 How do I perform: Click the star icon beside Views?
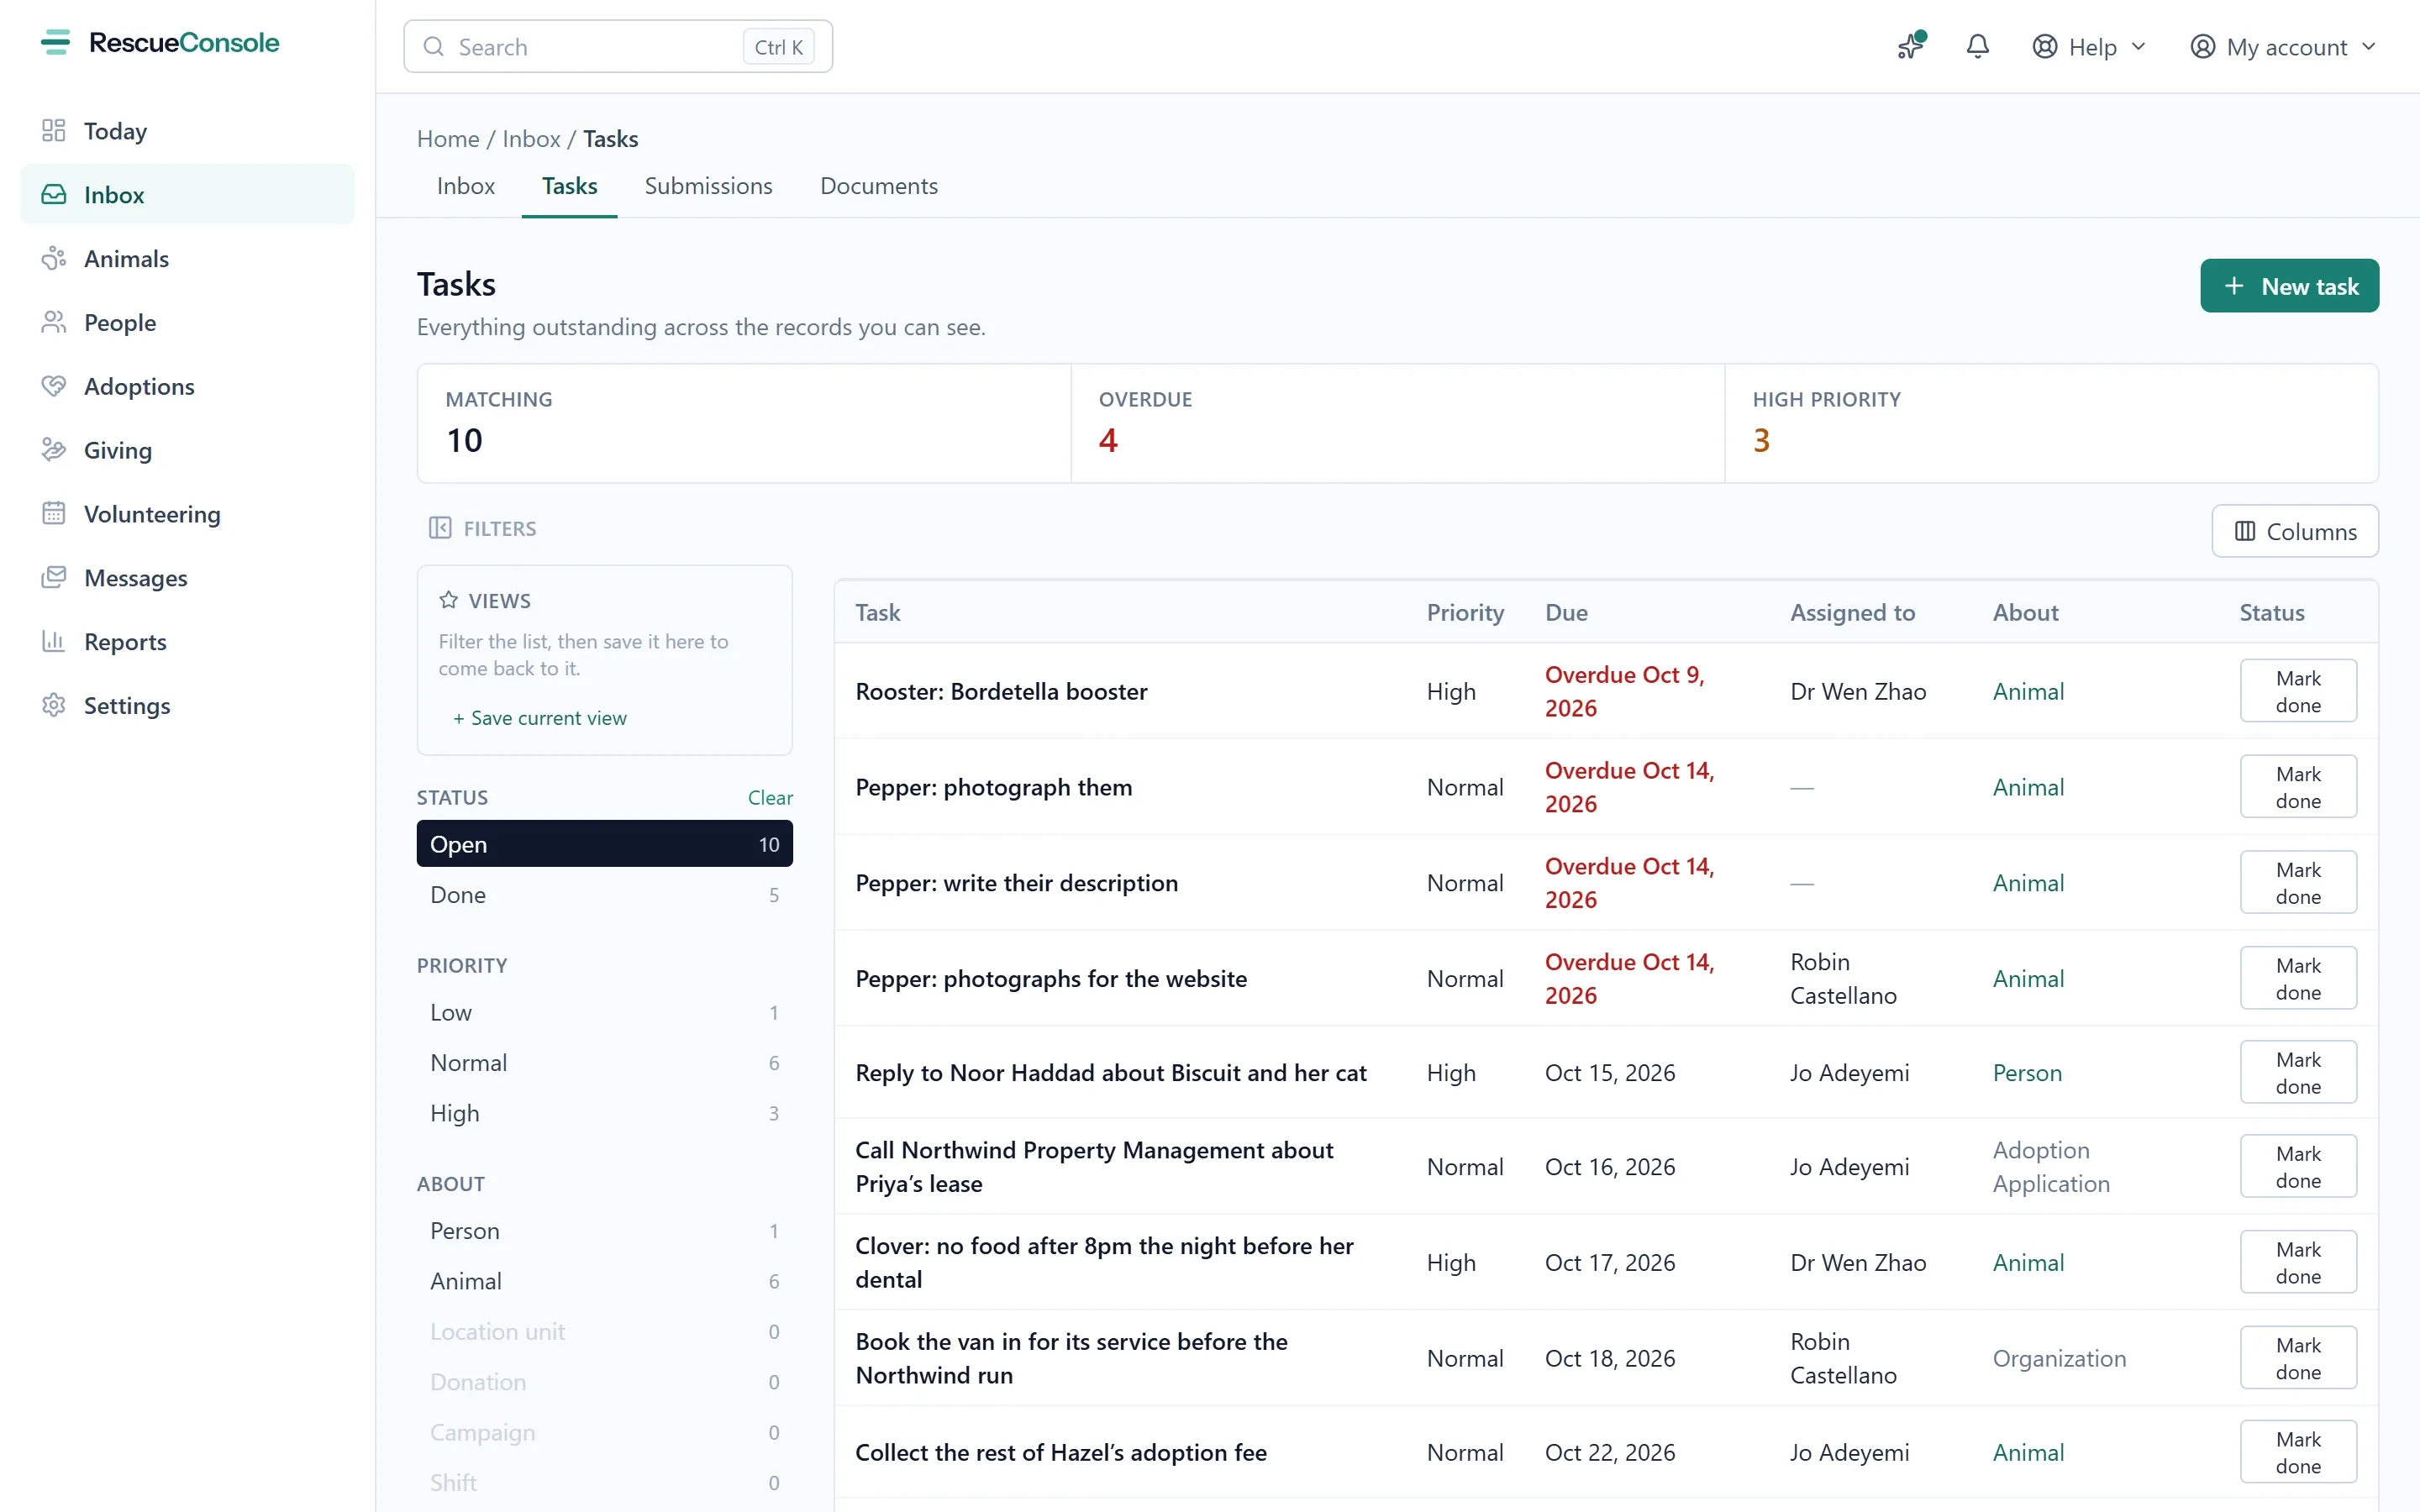pyautogui.click(x=449, y=600)
